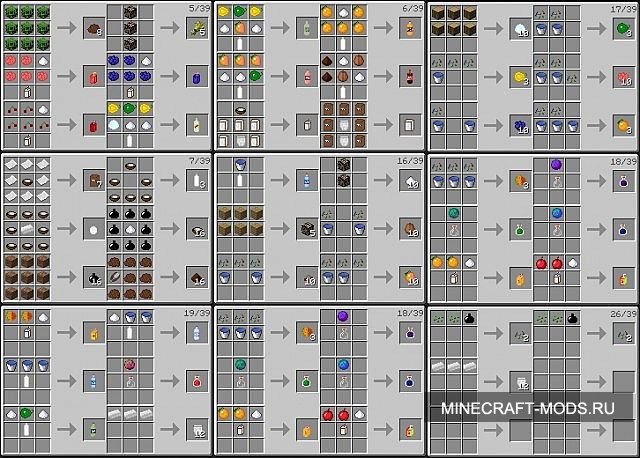
Task: Click the wooden bowl ingredient in panel 6/39
Action: tap(240, 109)
